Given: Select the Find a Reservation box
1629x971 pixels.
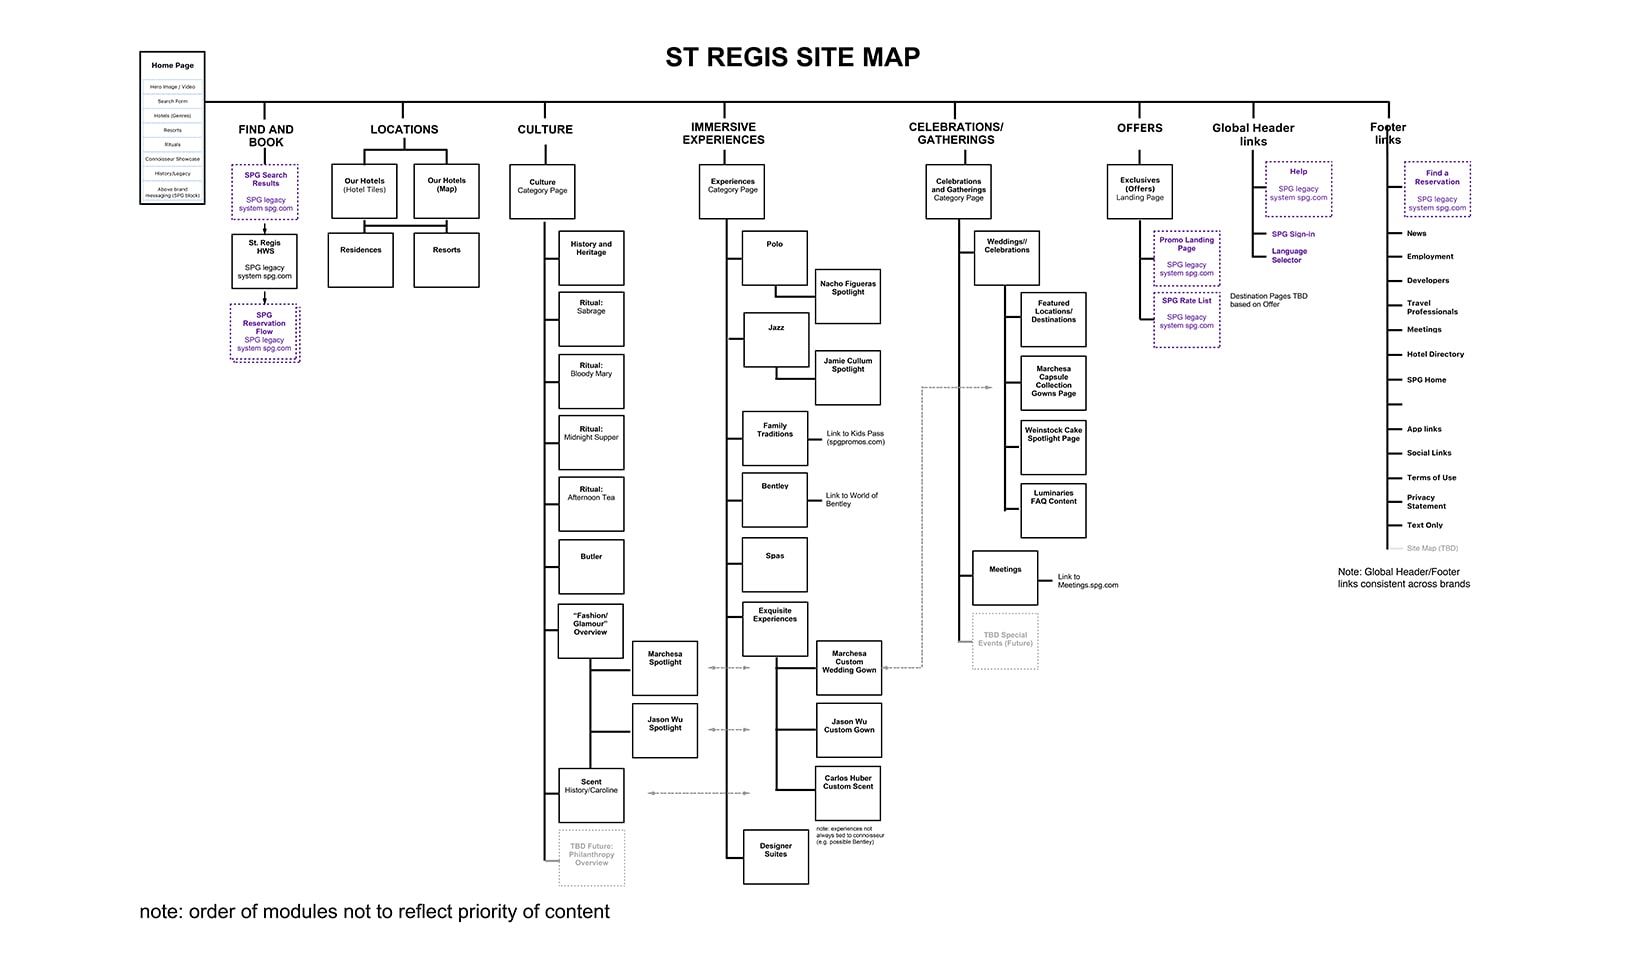Looking at the screenshot, I should [1437, 189].
